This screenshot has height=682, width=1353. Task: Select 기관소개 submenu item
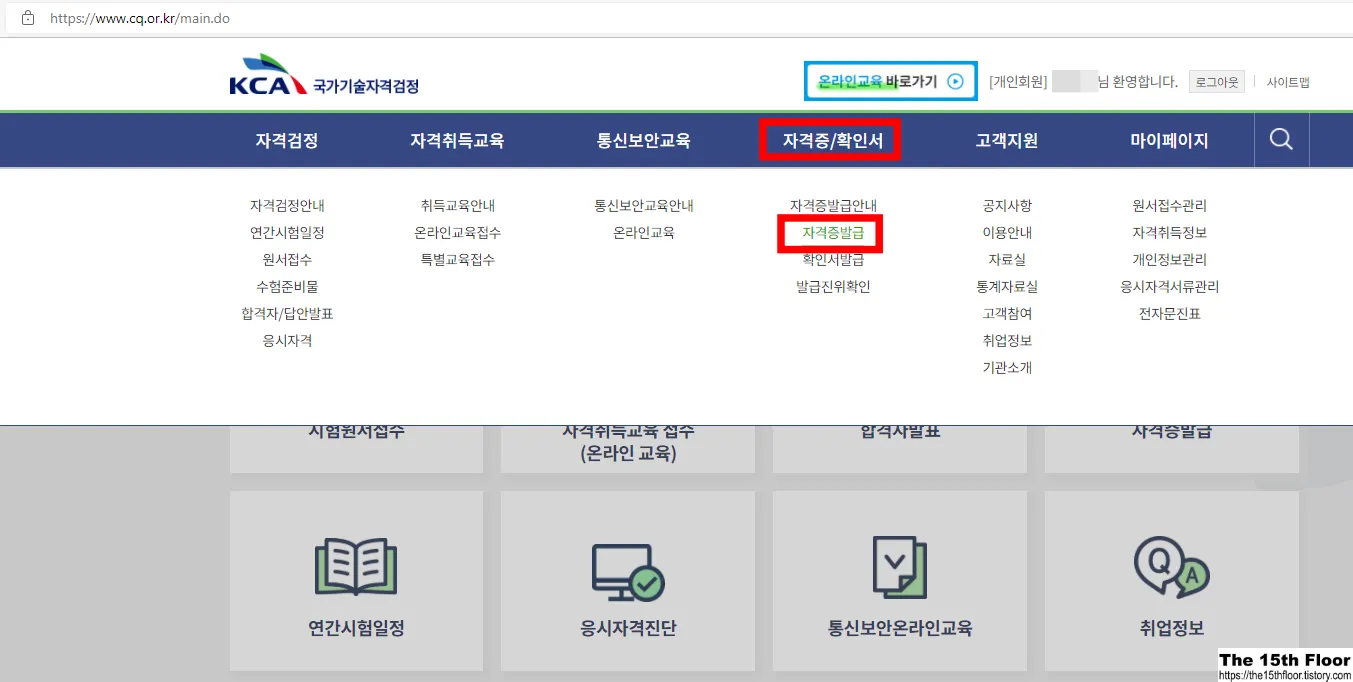[1007, 368]
